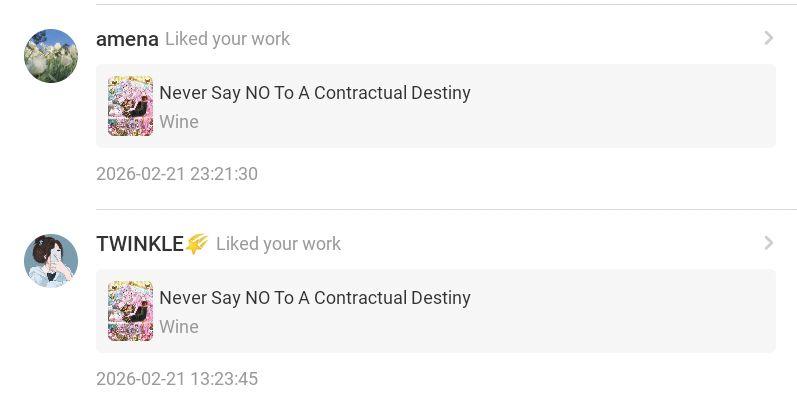Click author Wine in amena's notification card

click(179, 122)
